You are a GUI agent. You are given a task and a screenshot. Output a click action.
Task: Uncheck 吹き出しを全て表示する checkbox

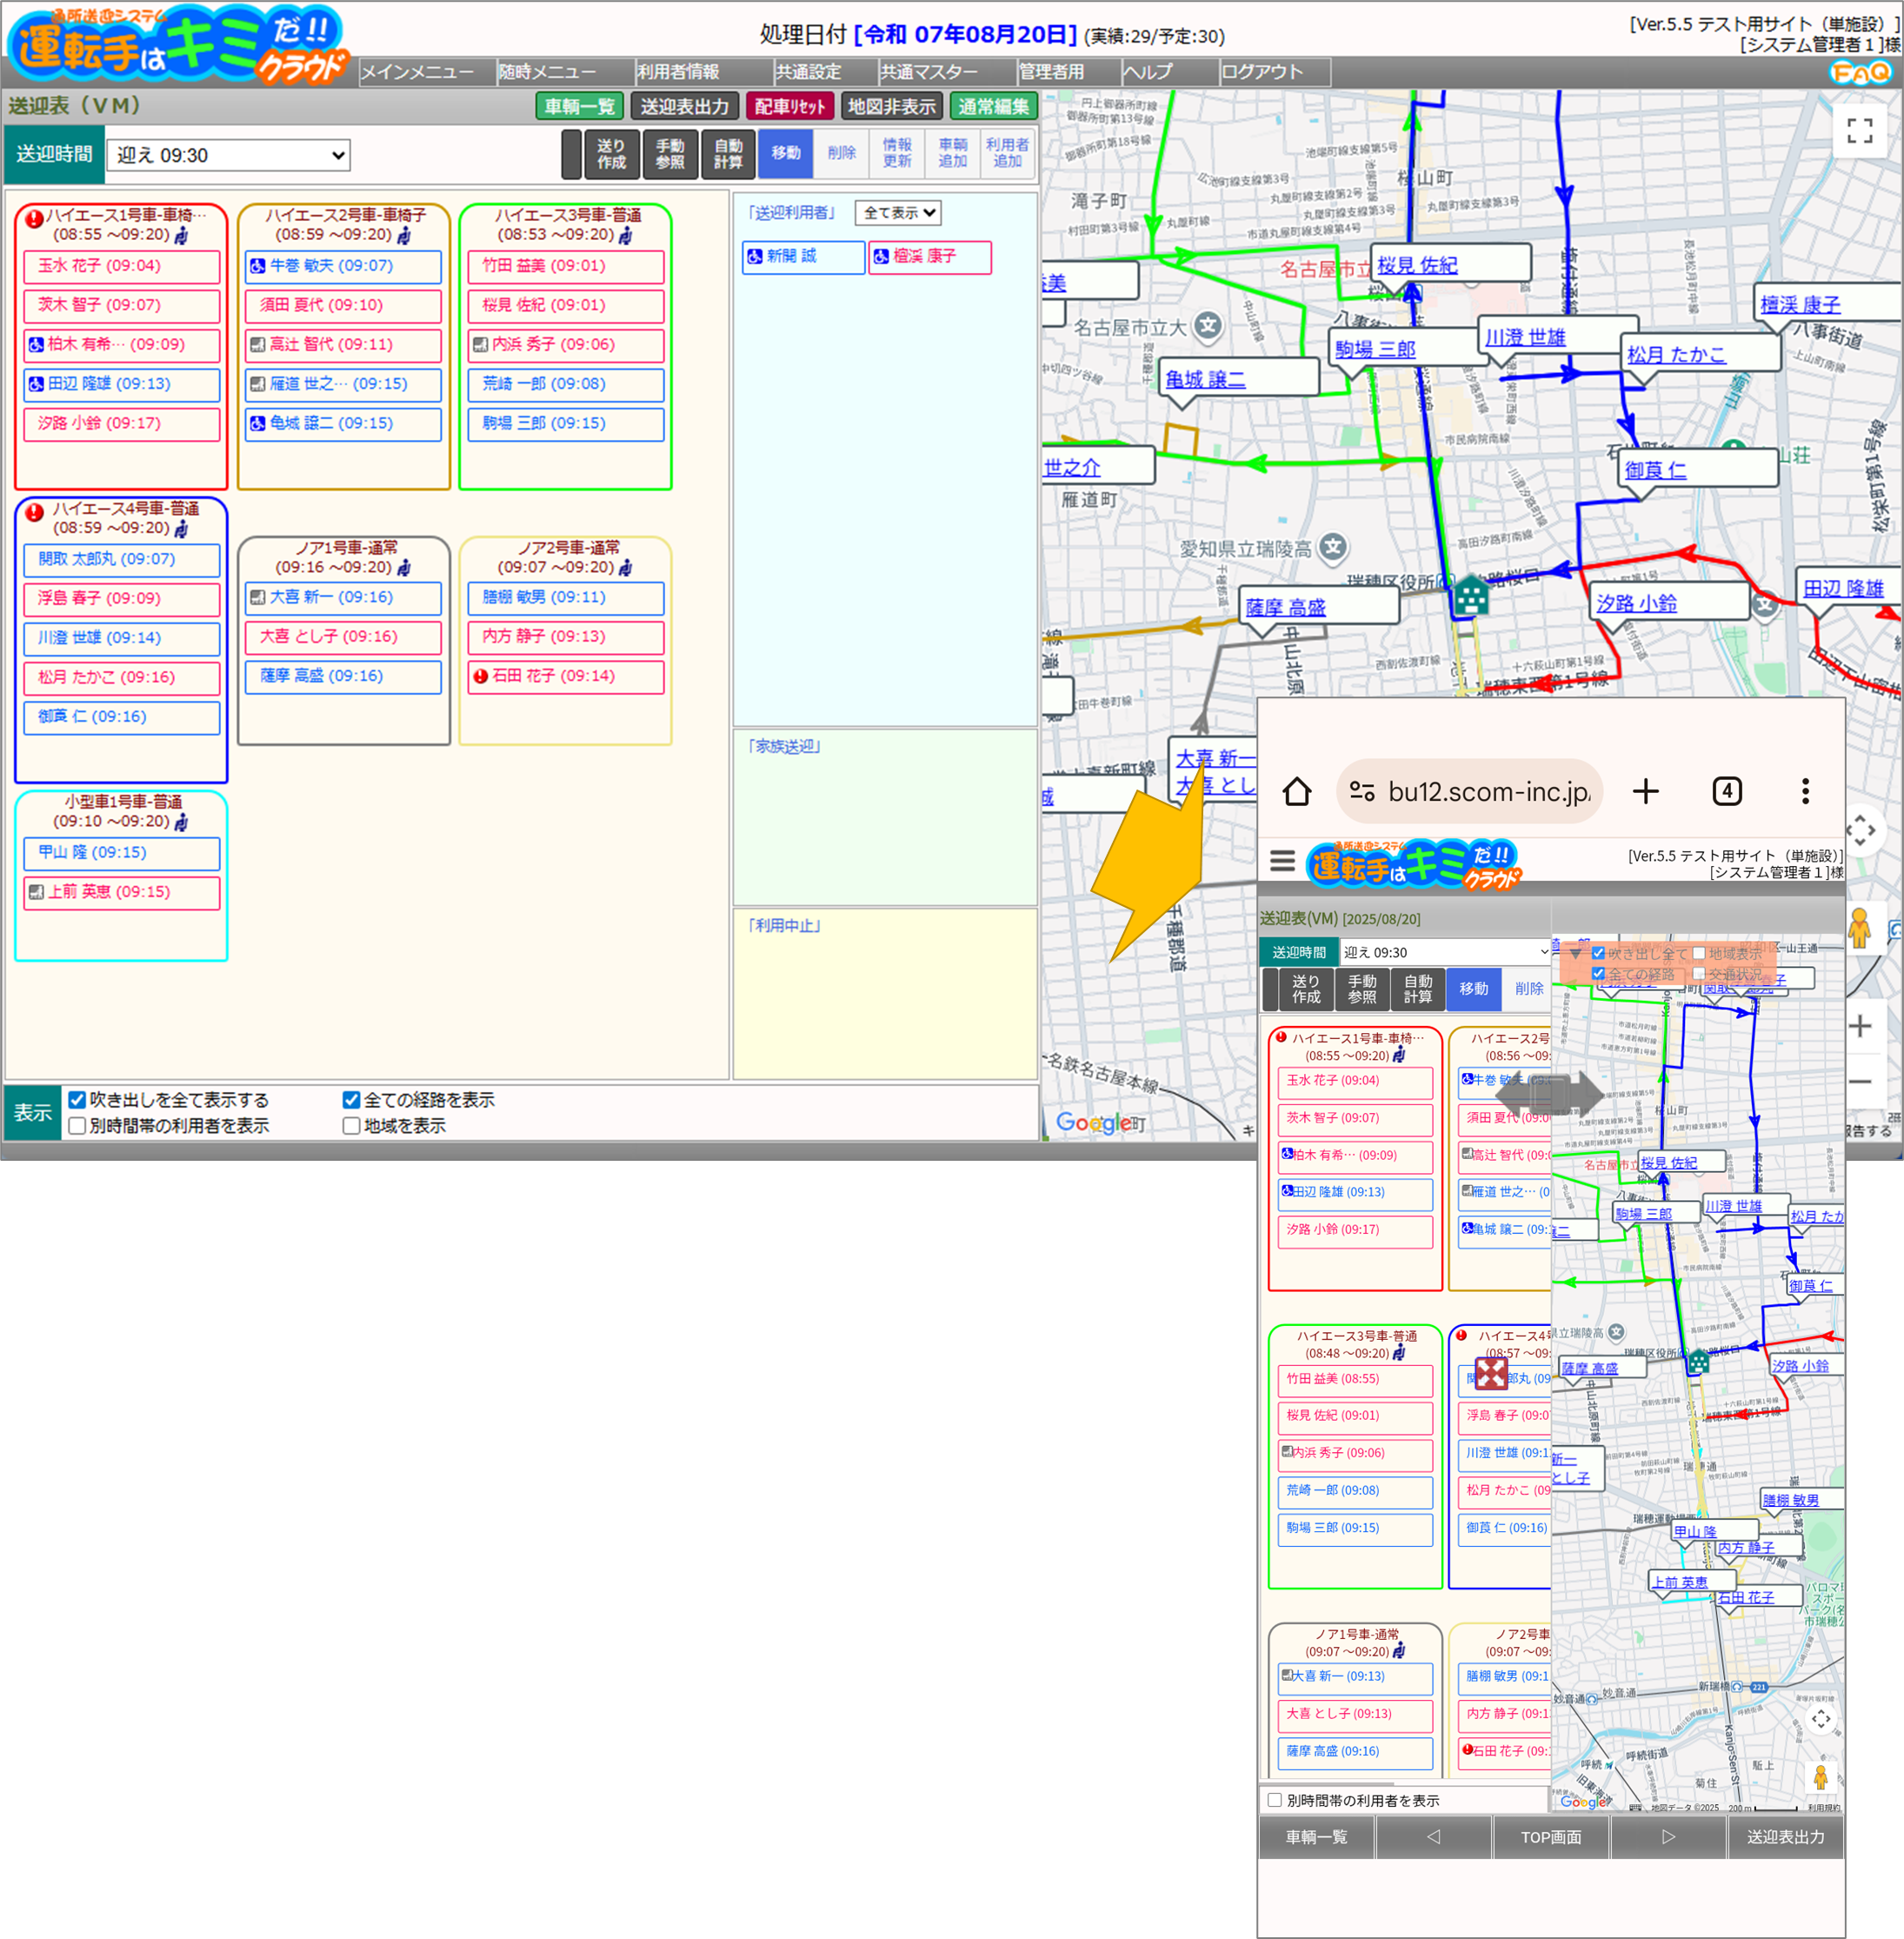77,1099
